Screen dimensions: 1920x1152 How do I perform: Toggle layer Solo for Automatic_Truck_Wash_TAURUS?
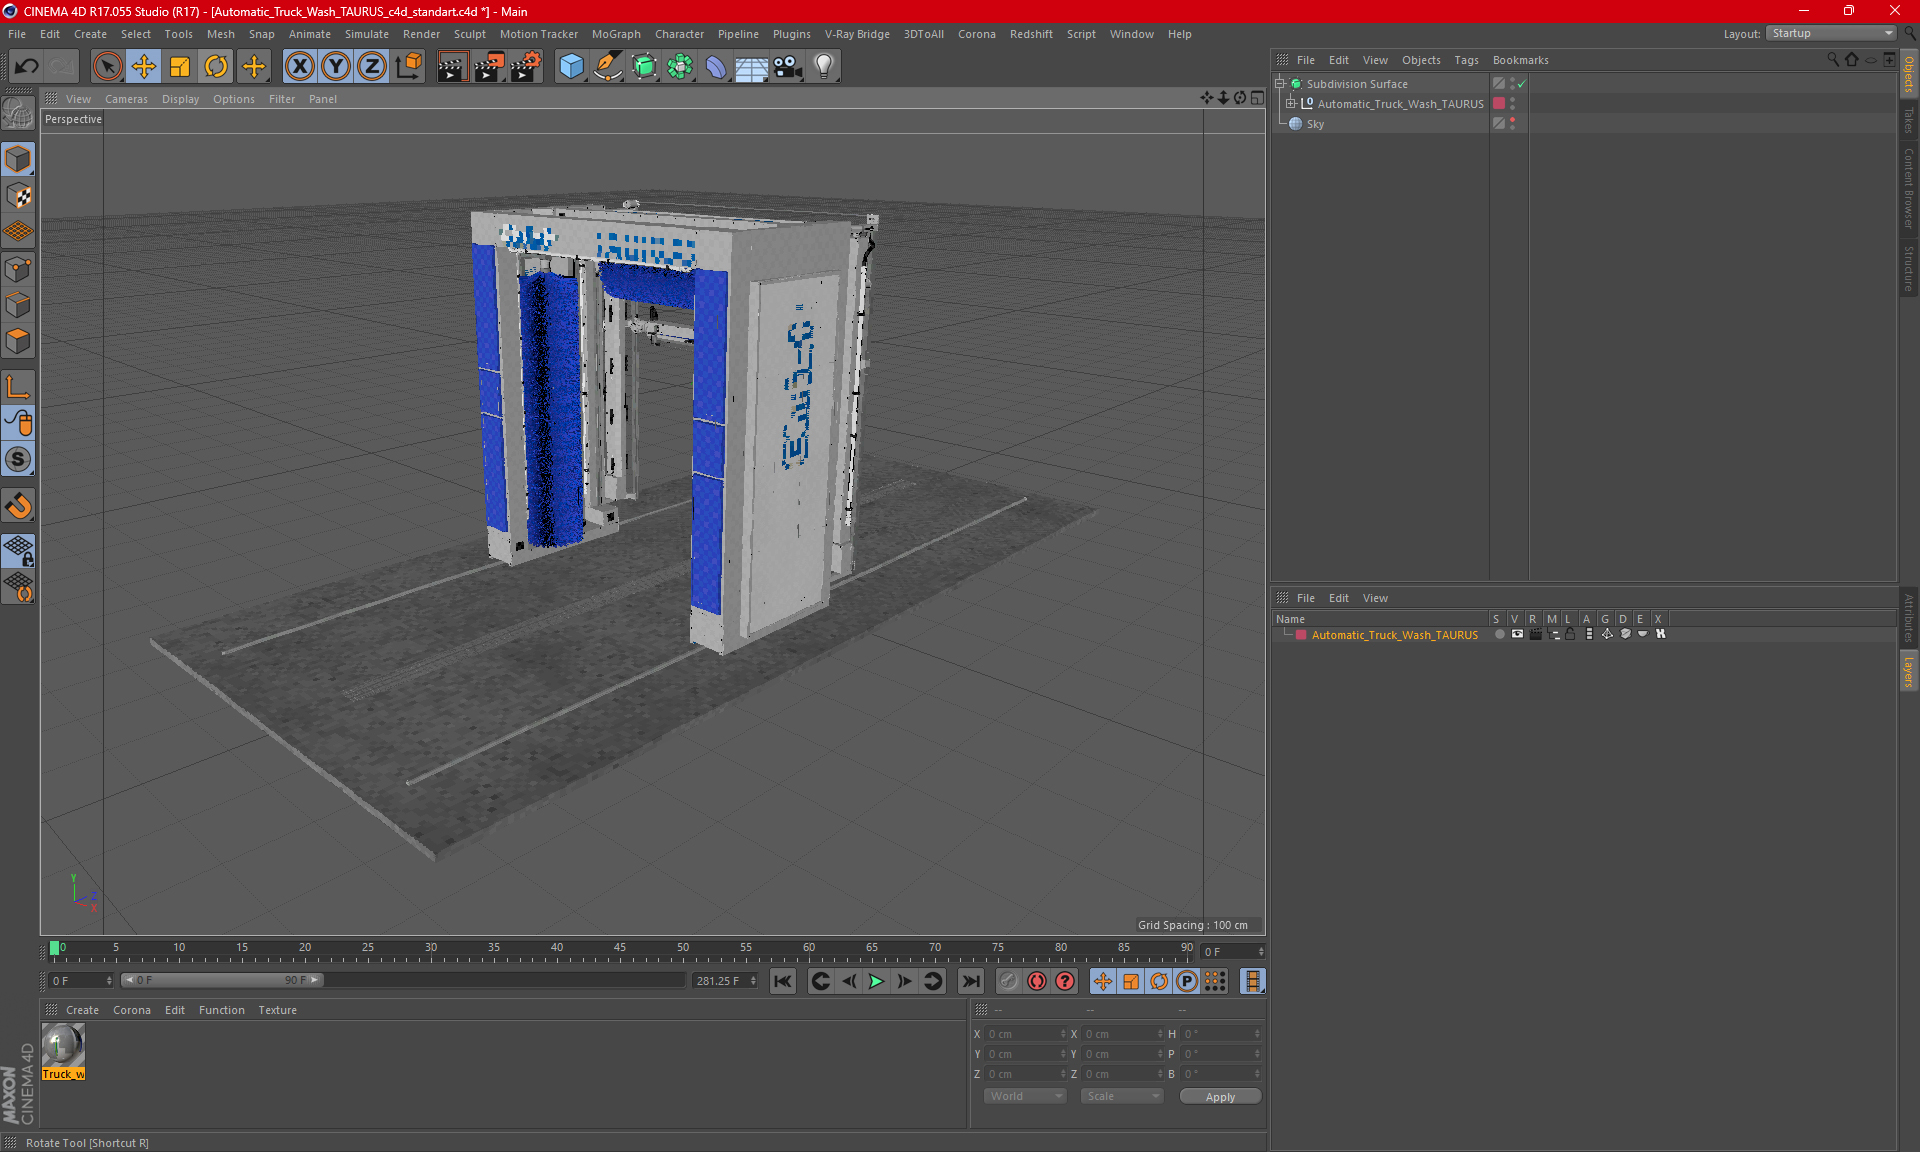click(x=1499, y=634)
